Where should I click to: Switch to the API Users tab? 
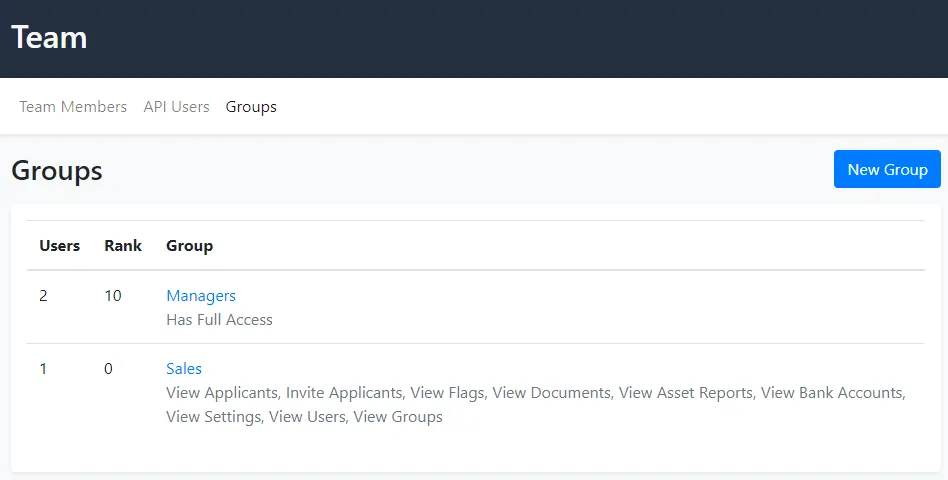click(x=176, y=107)
